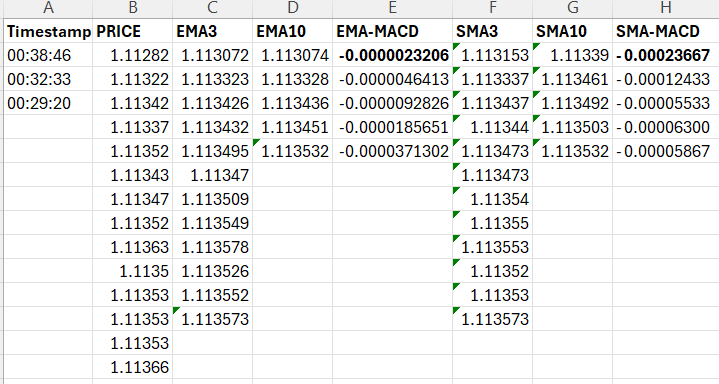719x384 pixels.
Task: Select EMA-MACD cell -0.0000046413
Action: point(393,79)
